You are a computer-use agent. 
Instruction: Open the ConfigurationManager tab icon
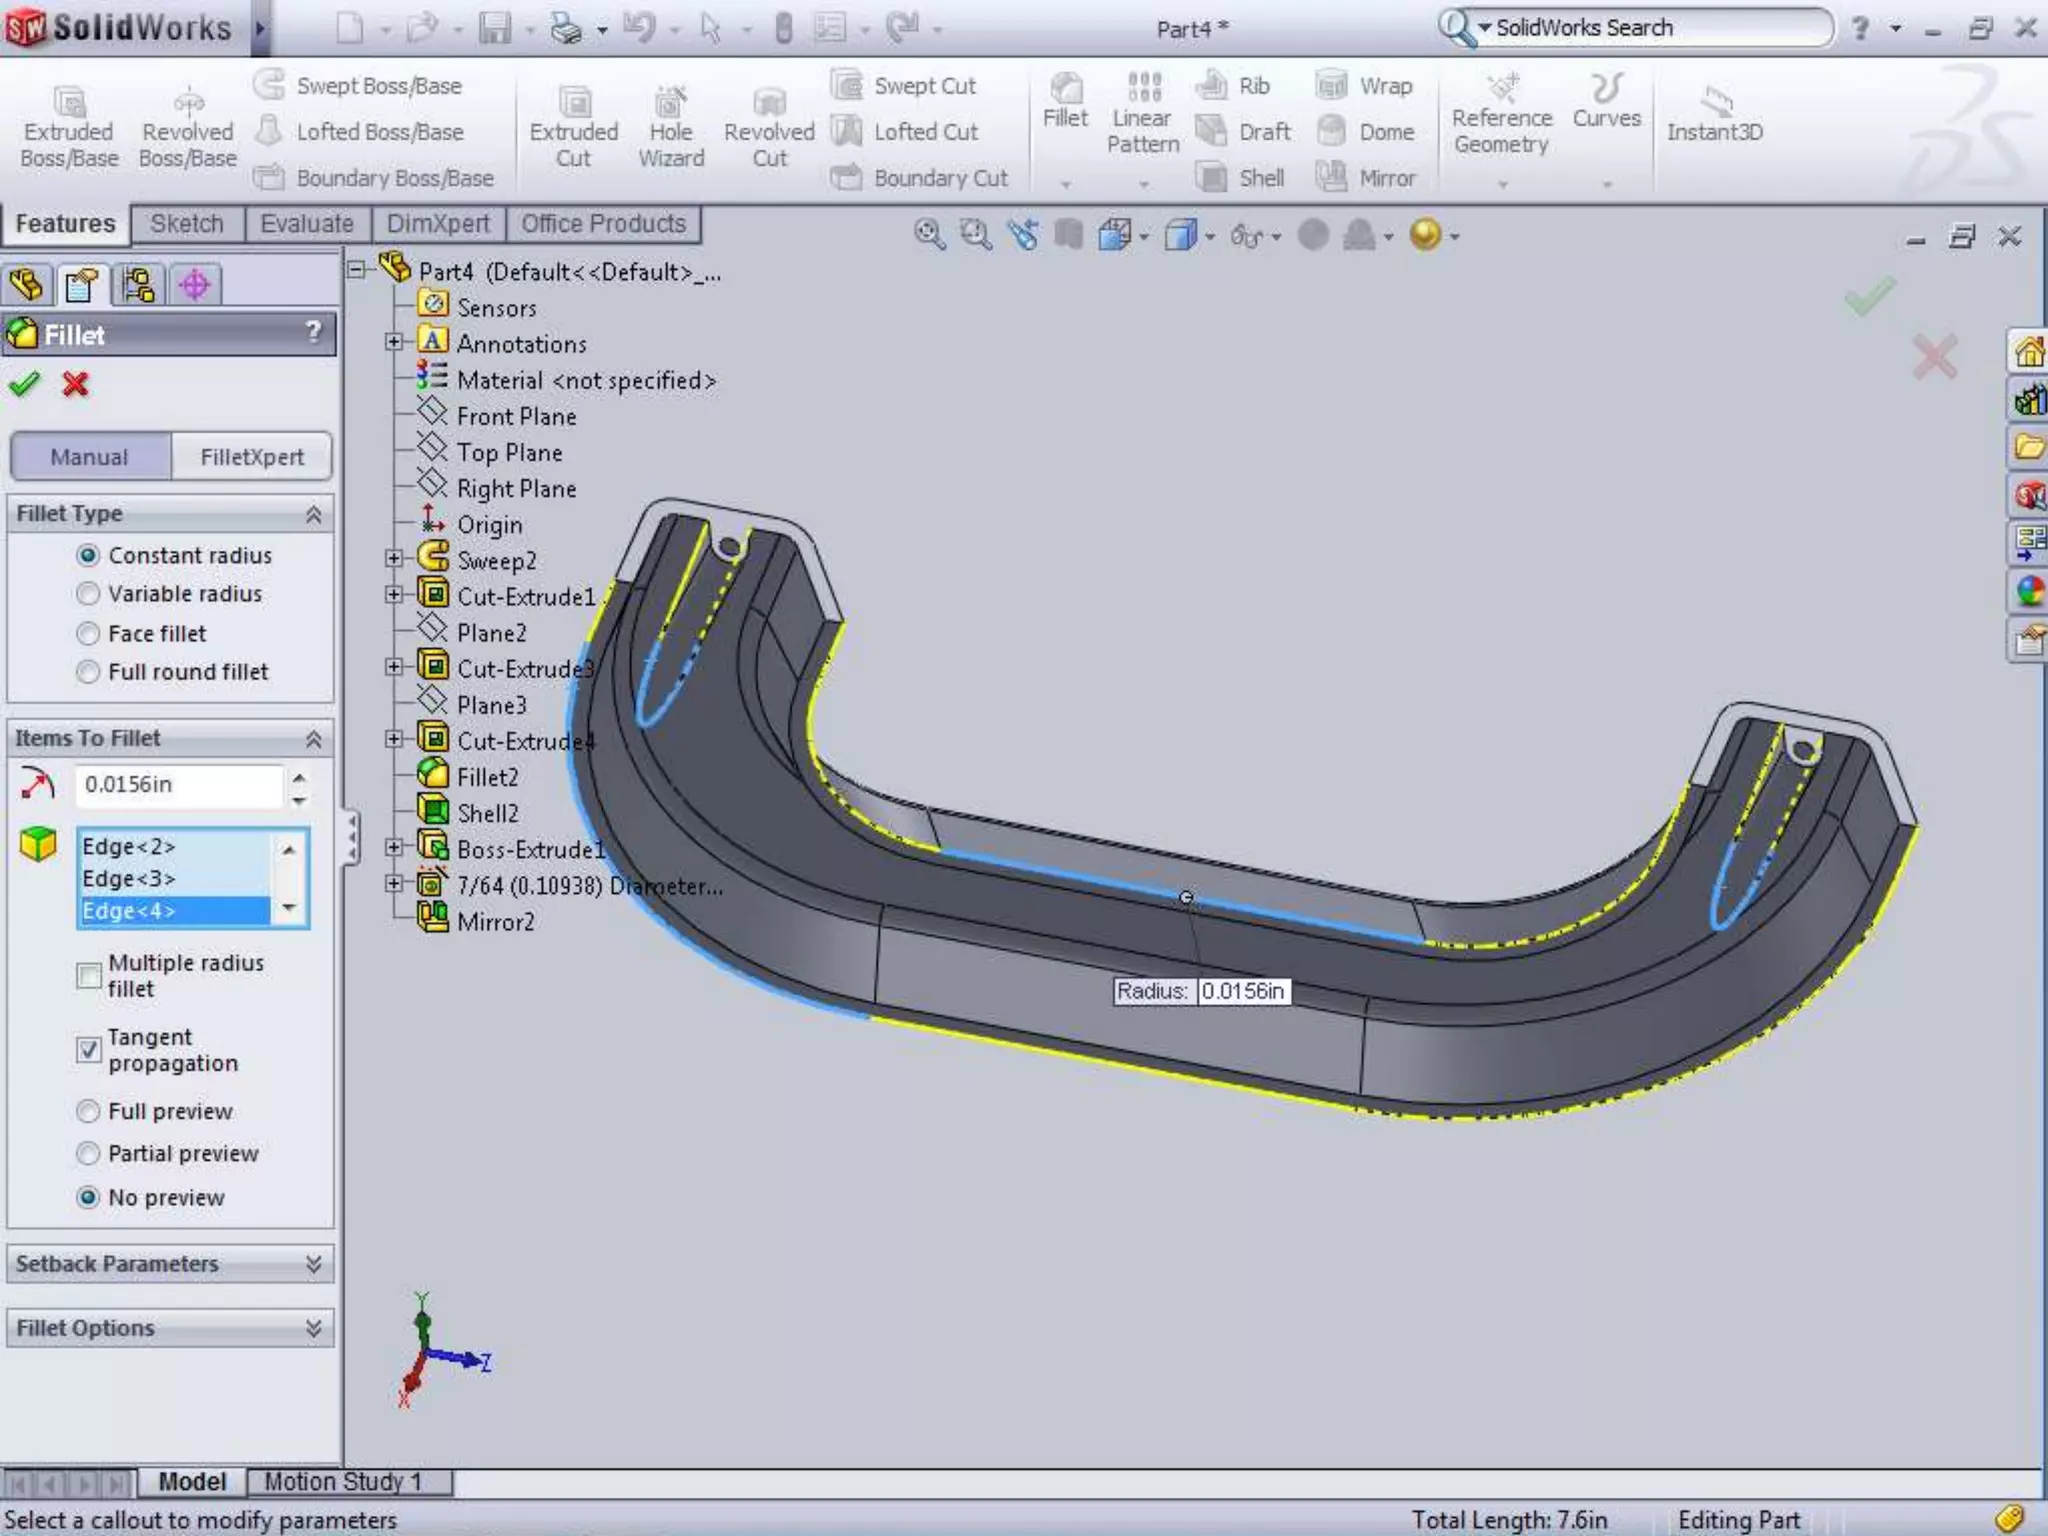click(x=138, y=286)
